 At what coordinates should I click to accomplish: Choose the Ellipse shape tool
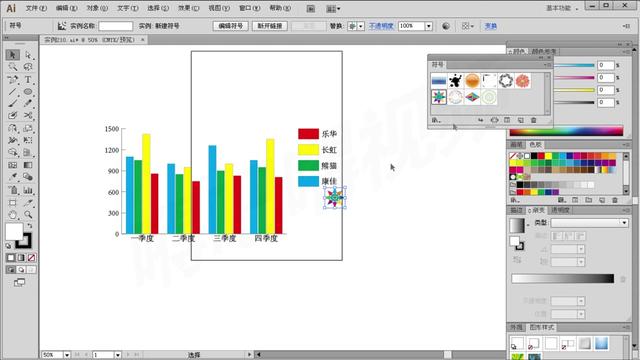pos(28,92)
